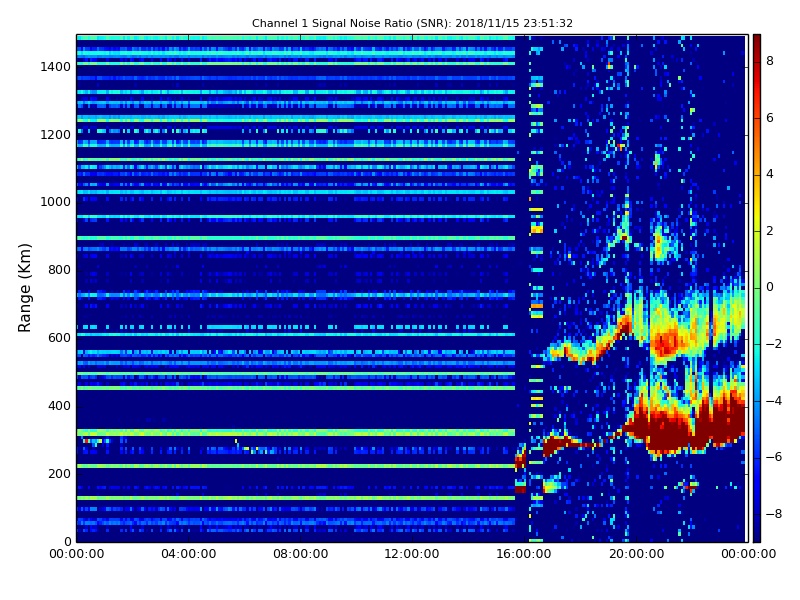This screenshot has height=600, width=800.
Task: Click the 08:00:00 time axis label
Action: 301,554
